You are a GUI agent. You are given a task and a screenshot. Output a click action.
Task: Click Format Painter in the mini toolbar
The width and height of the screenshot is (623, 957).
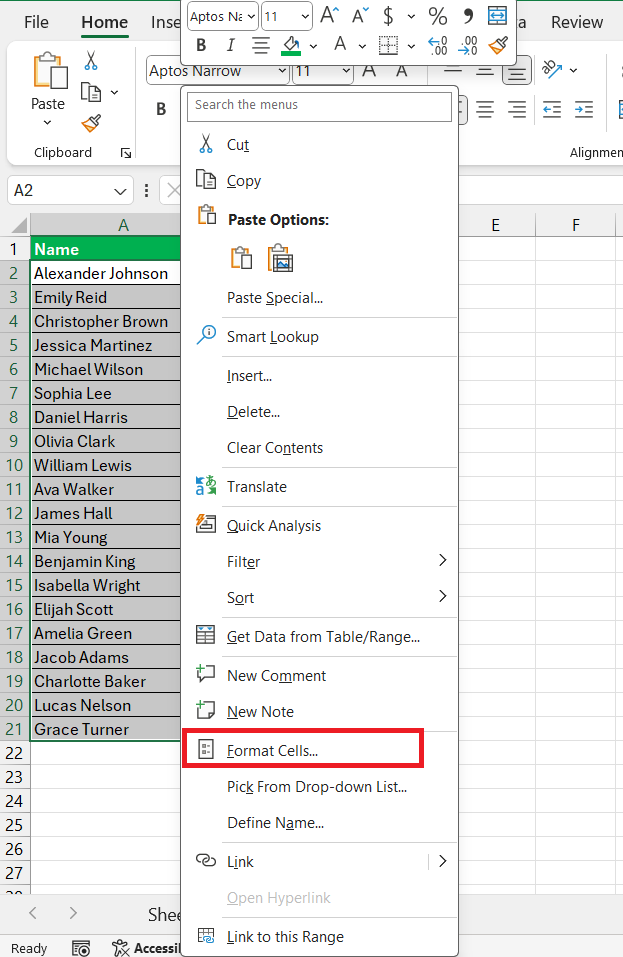(x=498, y=45)
